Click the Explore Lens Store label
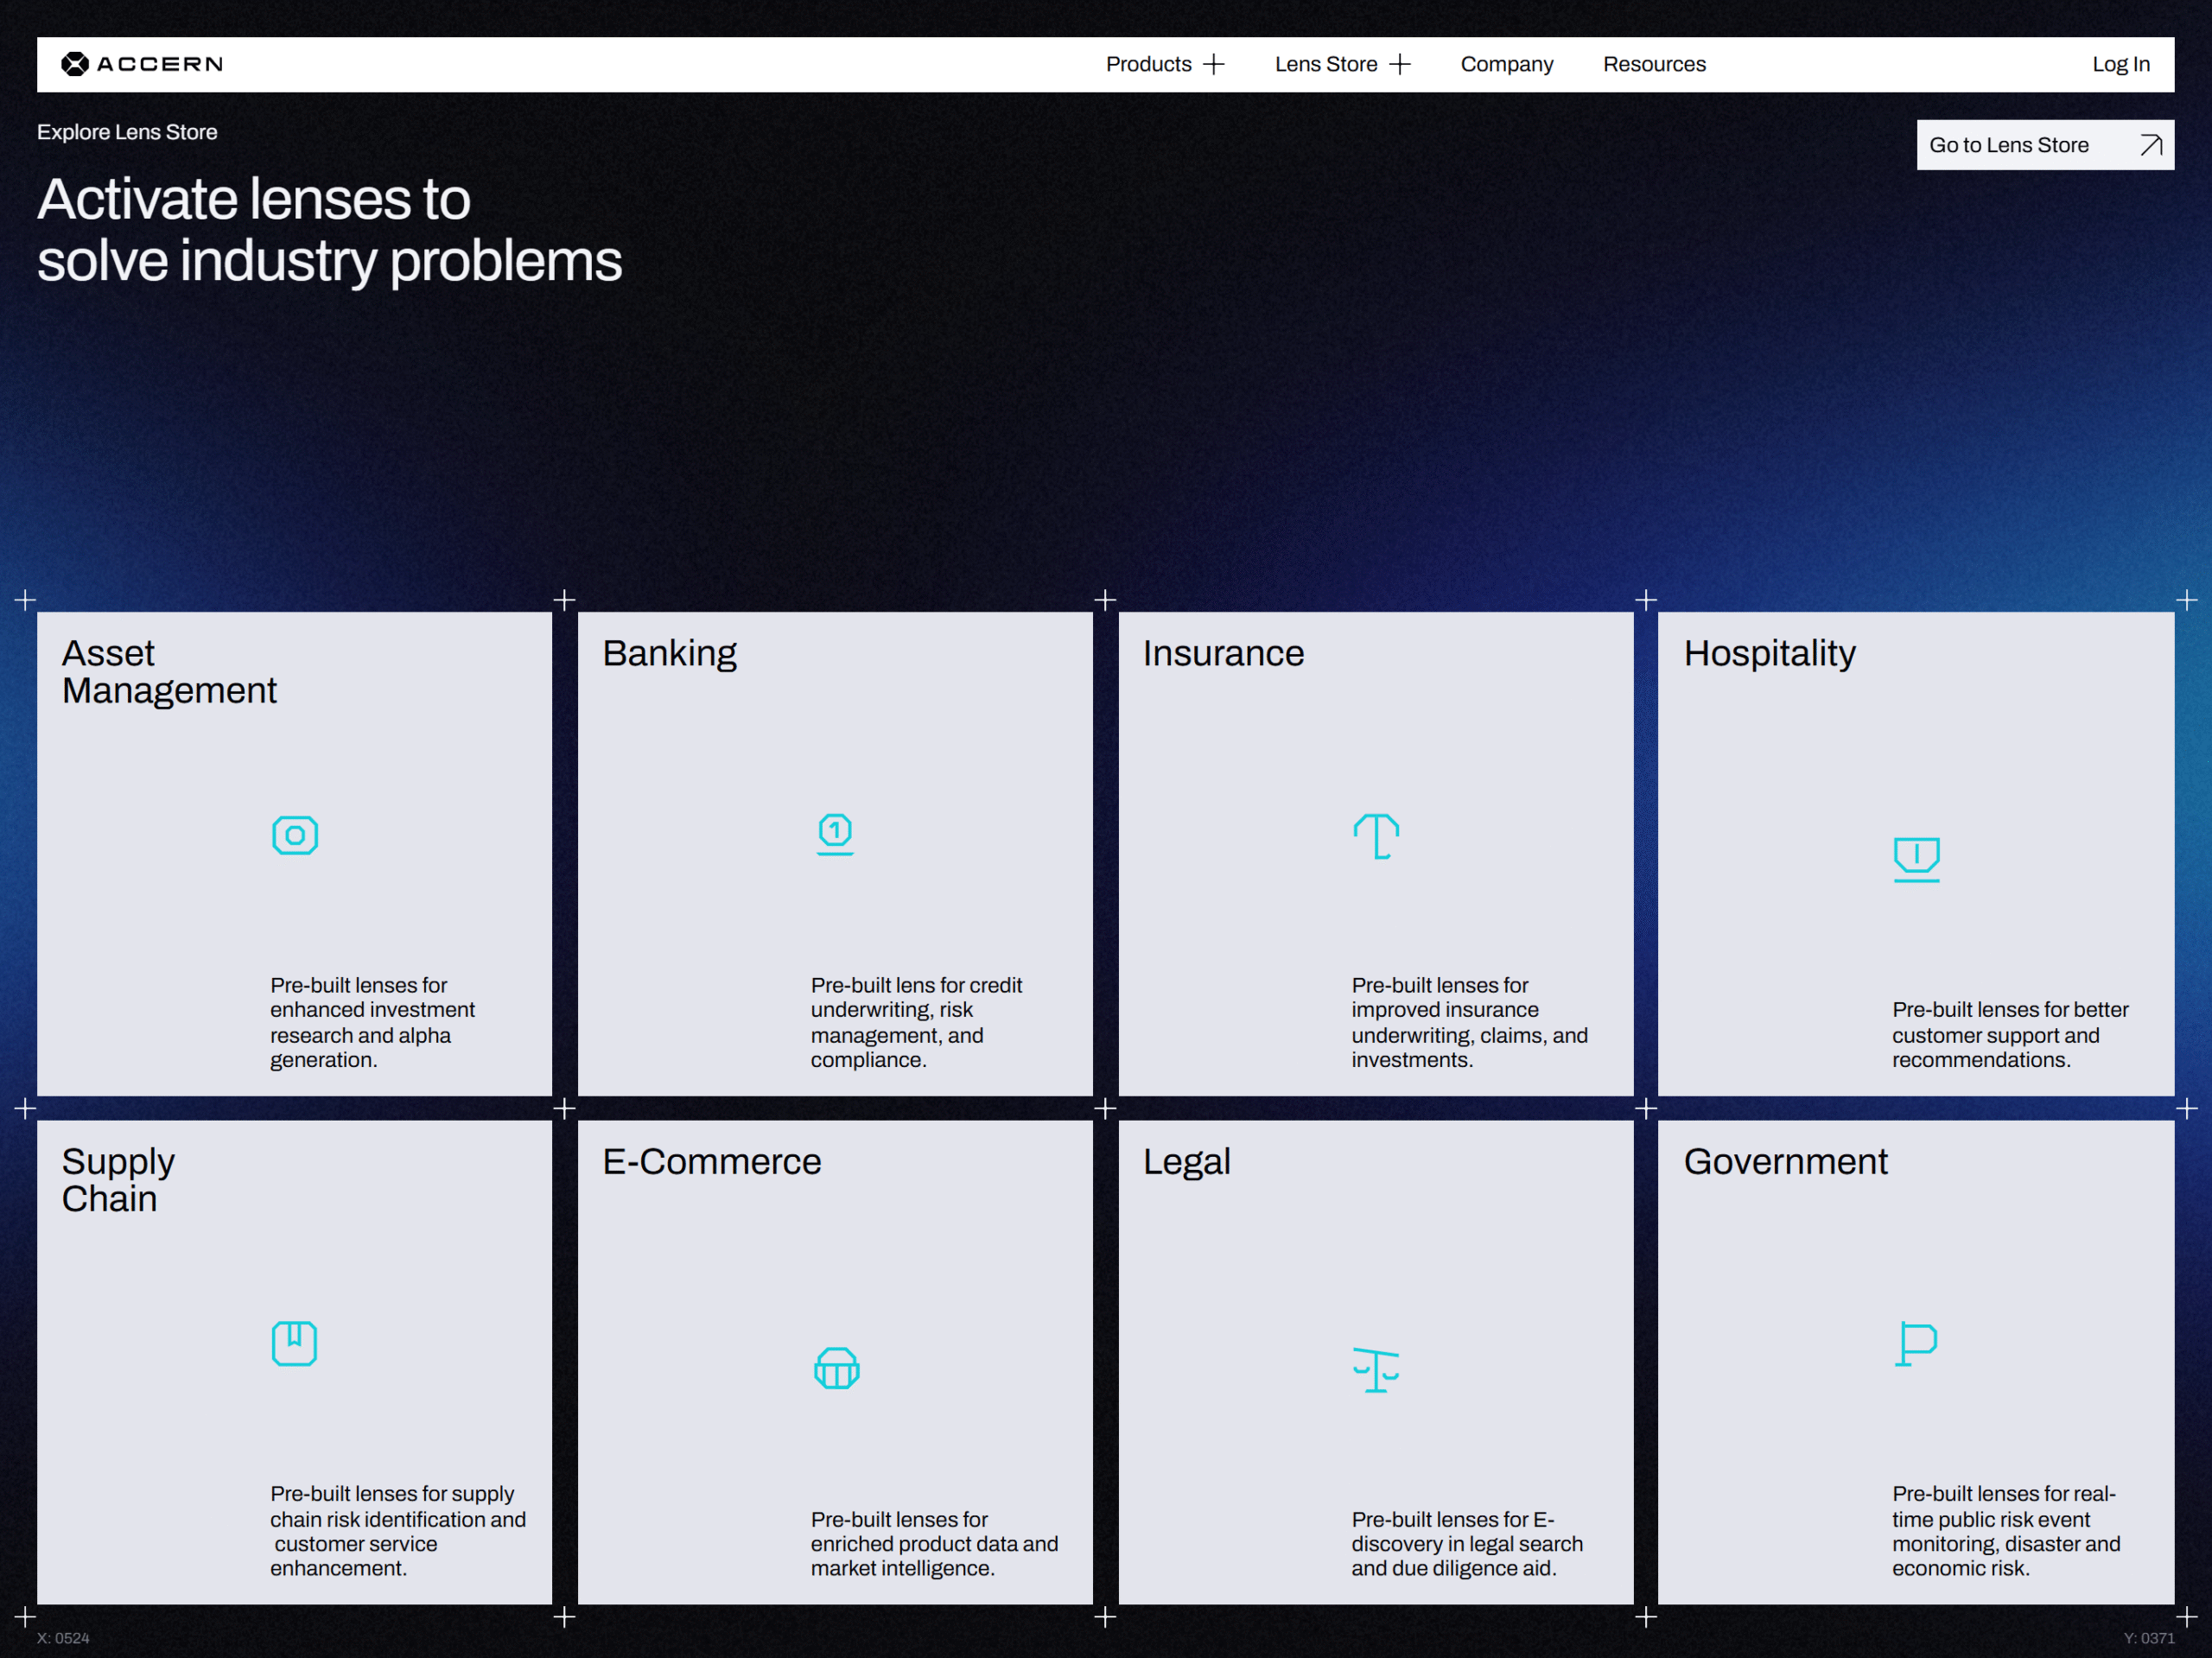2212x1658 pixels. tap(127, 132)
